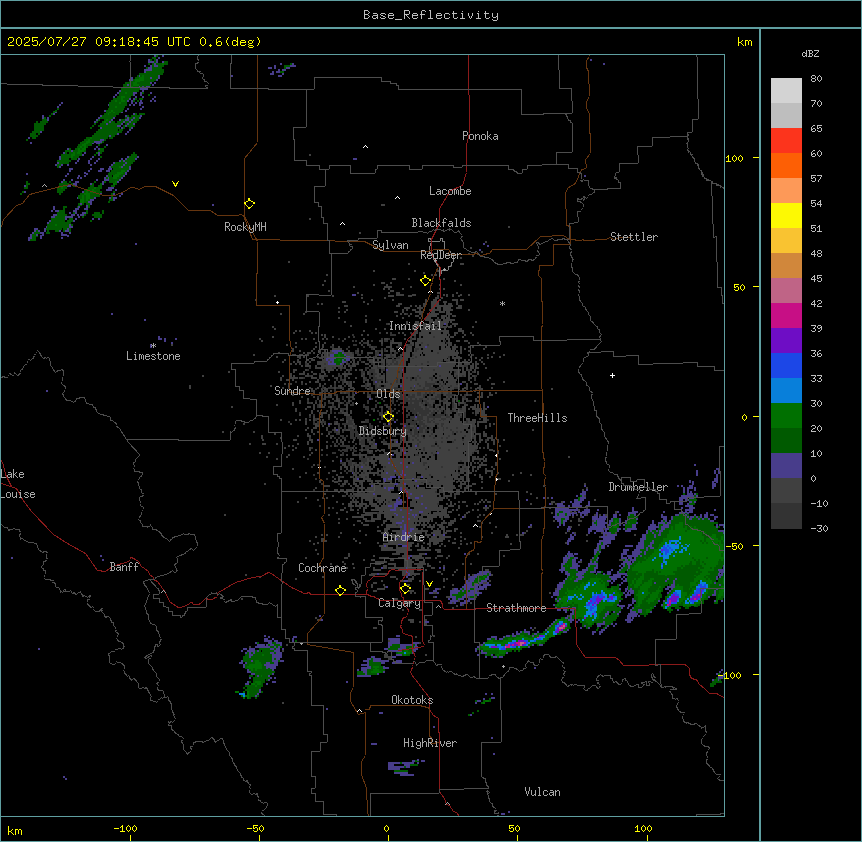This screenshot has height=842, width=862.
Task: Click the large green storm cell south of Drumheller
Action: click(x=676, y=563)
